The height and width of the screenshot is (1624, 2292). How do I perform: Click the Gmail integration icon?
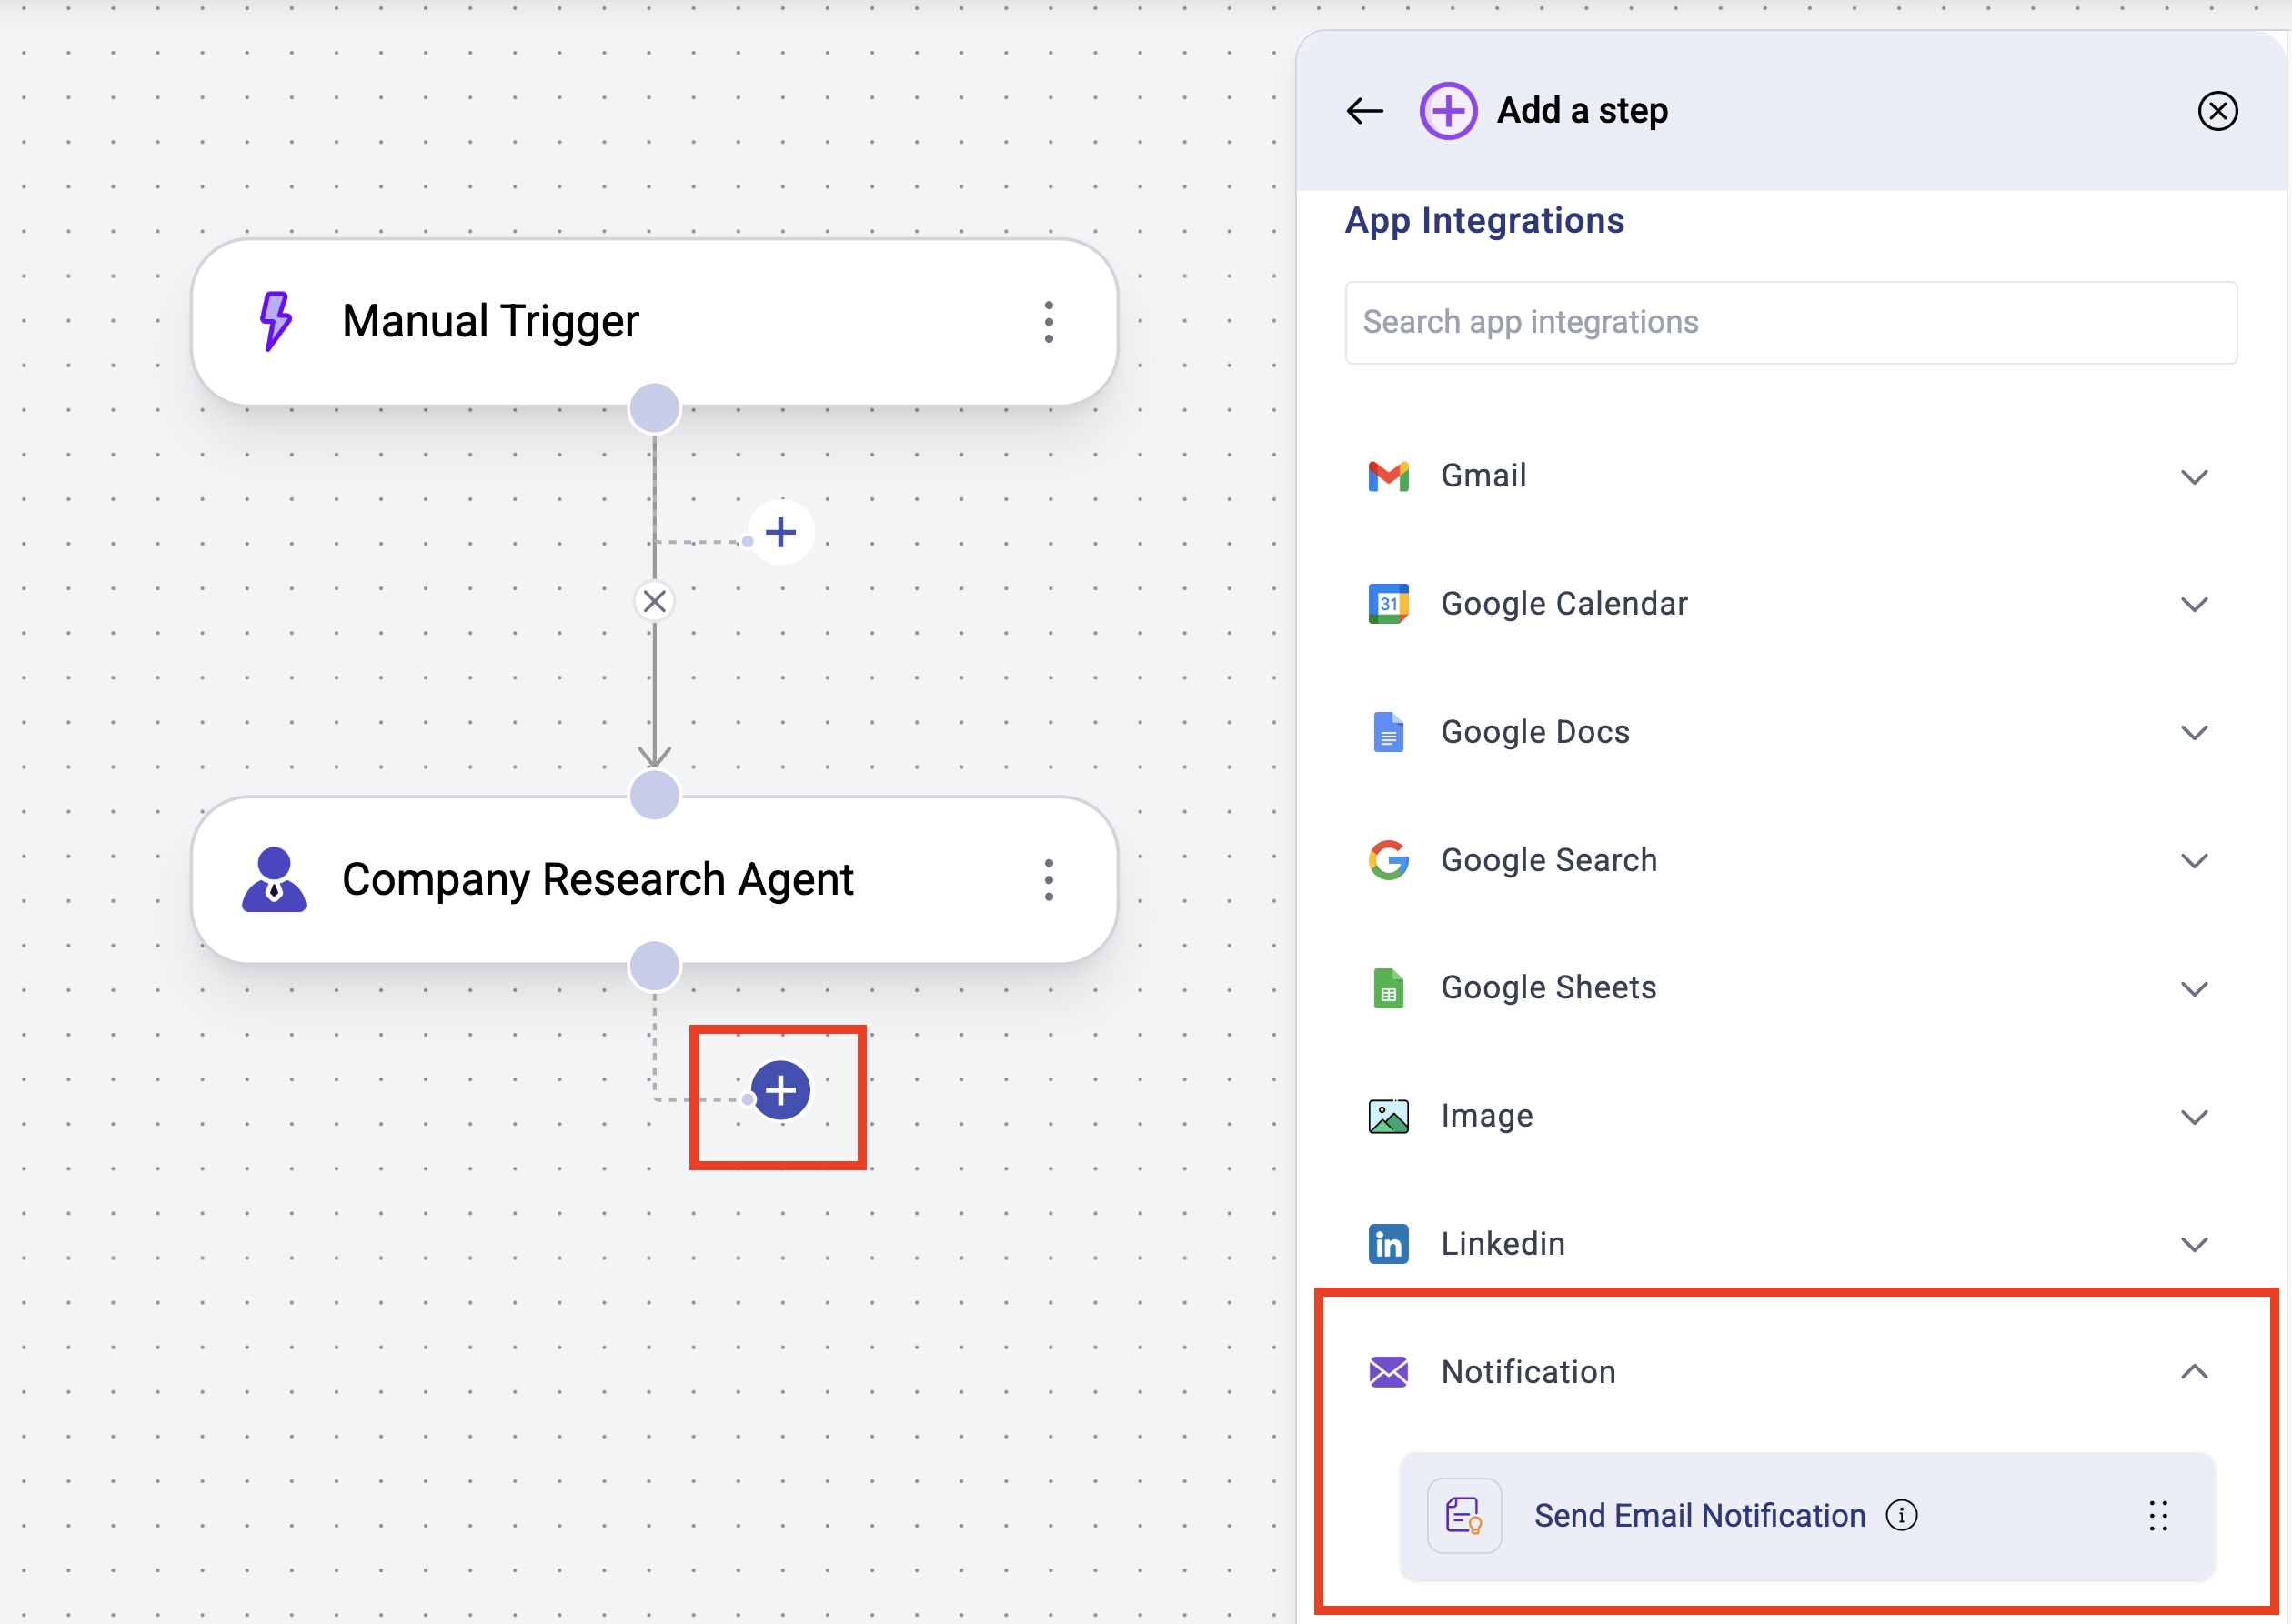[1389, 476]
